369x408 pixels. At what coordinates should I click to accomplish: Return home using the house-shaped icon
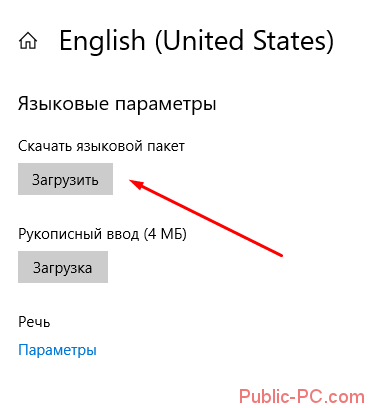28,41
